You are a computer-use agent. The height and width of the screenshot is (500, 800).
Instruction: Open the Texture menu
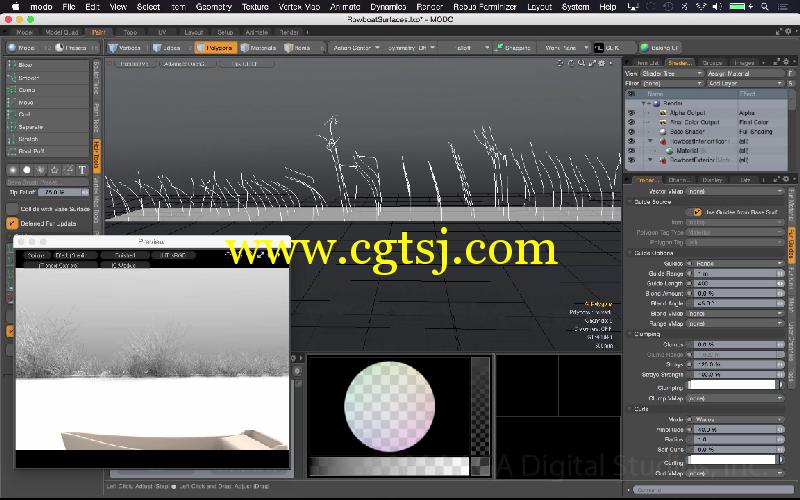click(x=255, y=7)
